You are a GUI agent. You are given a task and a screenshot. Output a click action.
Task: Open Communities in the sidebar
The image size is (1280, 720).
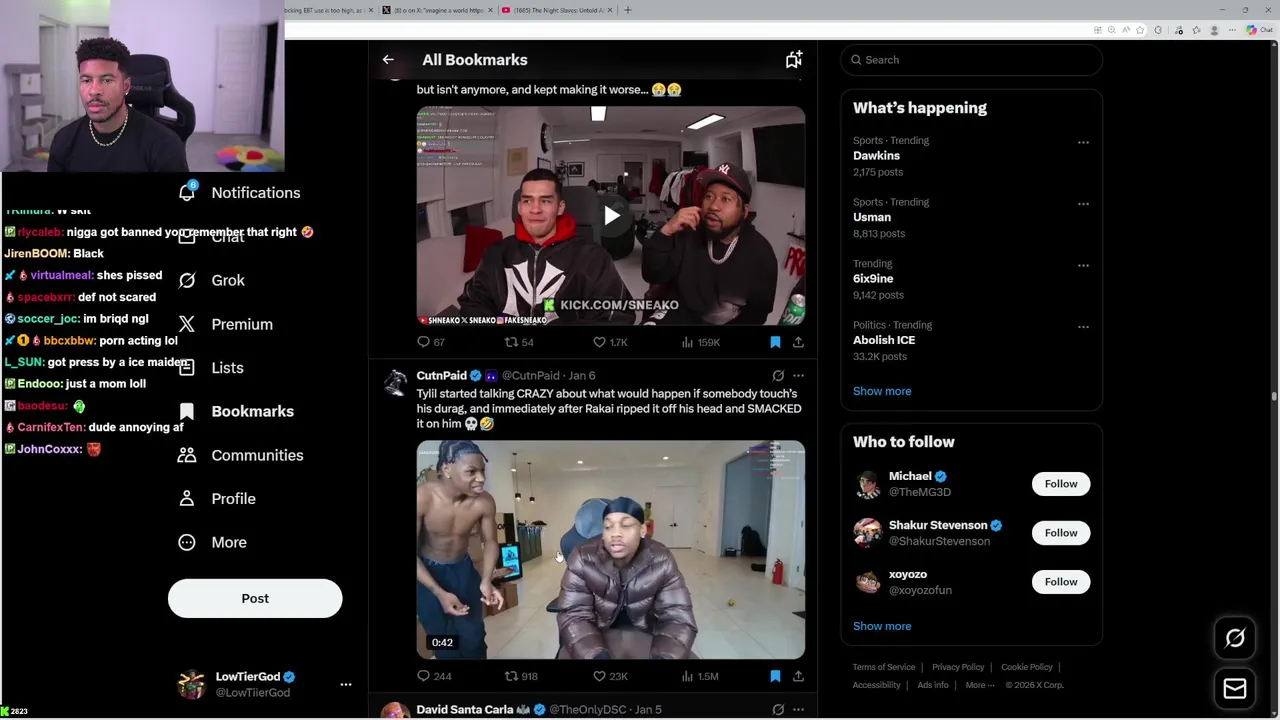[x=240, y=455]
